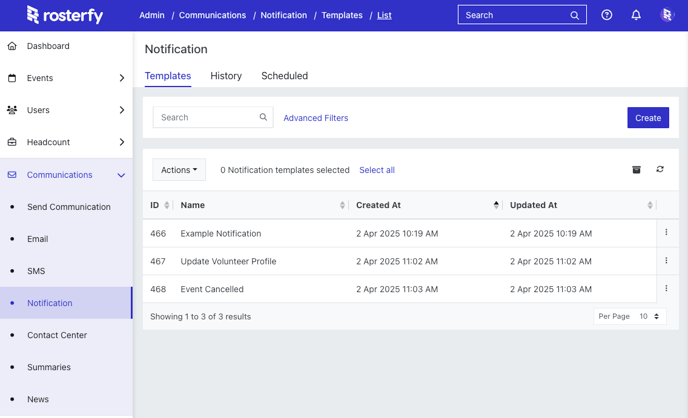
Task: Click Created At 2 Apr 2025 11:03 AM
Action: tap(397, 289)
